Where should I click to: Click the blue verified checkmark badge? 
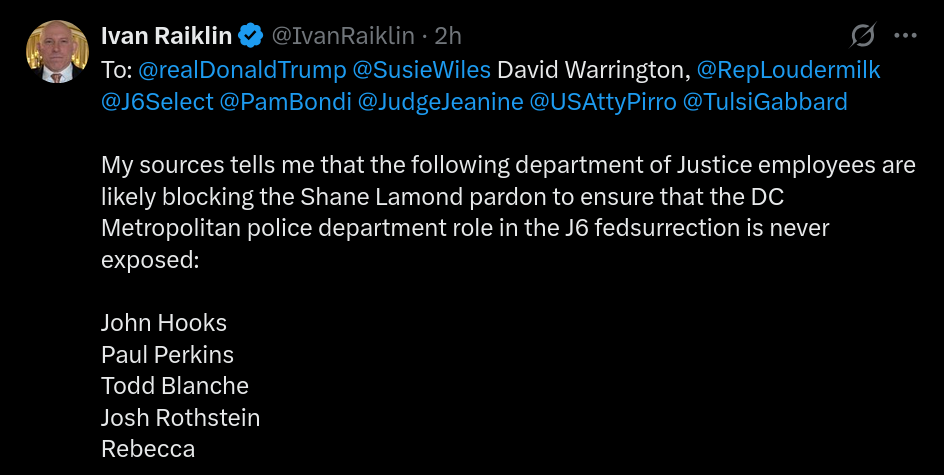pos(251,36)
